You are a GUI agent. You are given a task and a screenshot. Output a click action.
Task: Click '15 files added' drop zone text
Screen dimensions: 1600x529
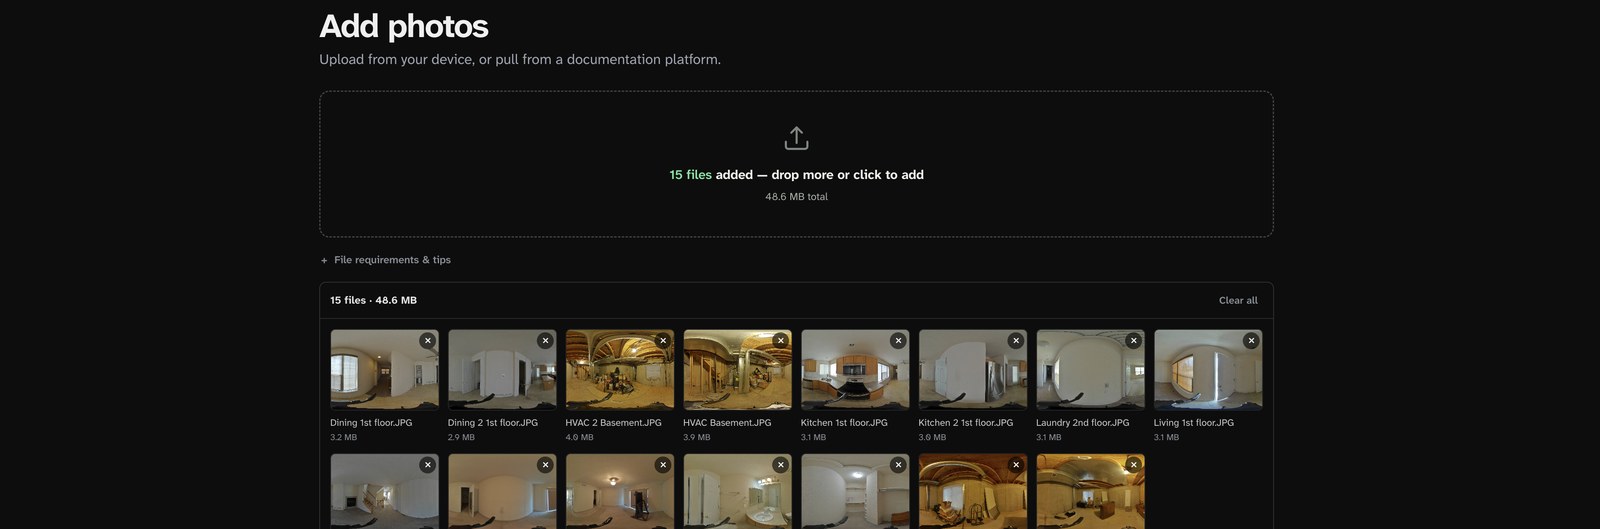click(796, 175)
